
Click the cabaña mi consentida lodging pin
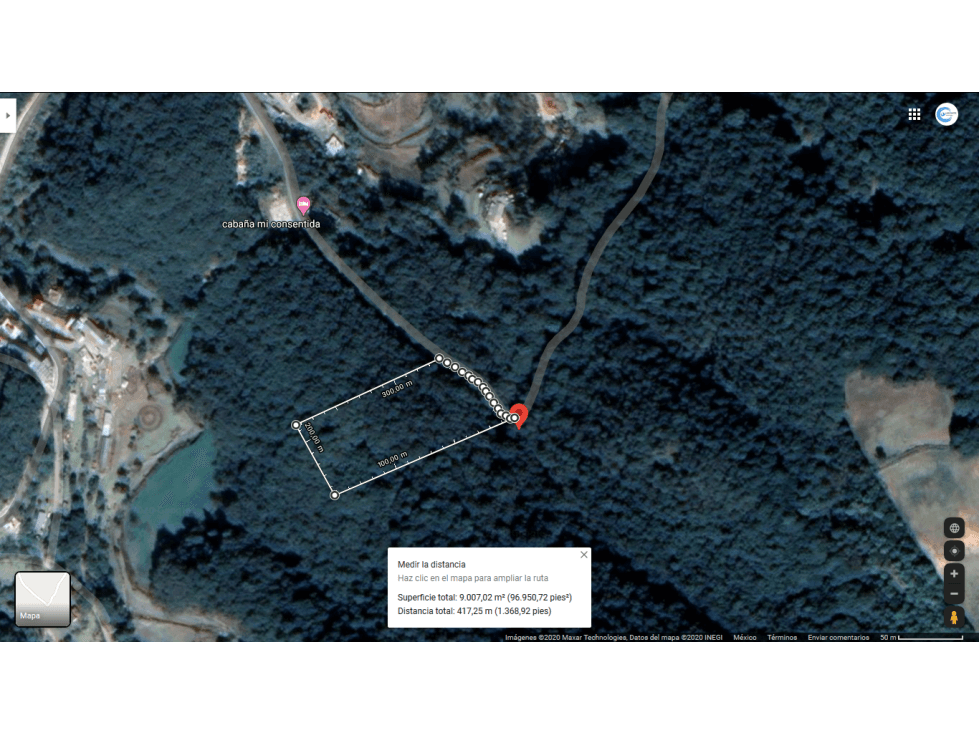click(x=303, y=205)
